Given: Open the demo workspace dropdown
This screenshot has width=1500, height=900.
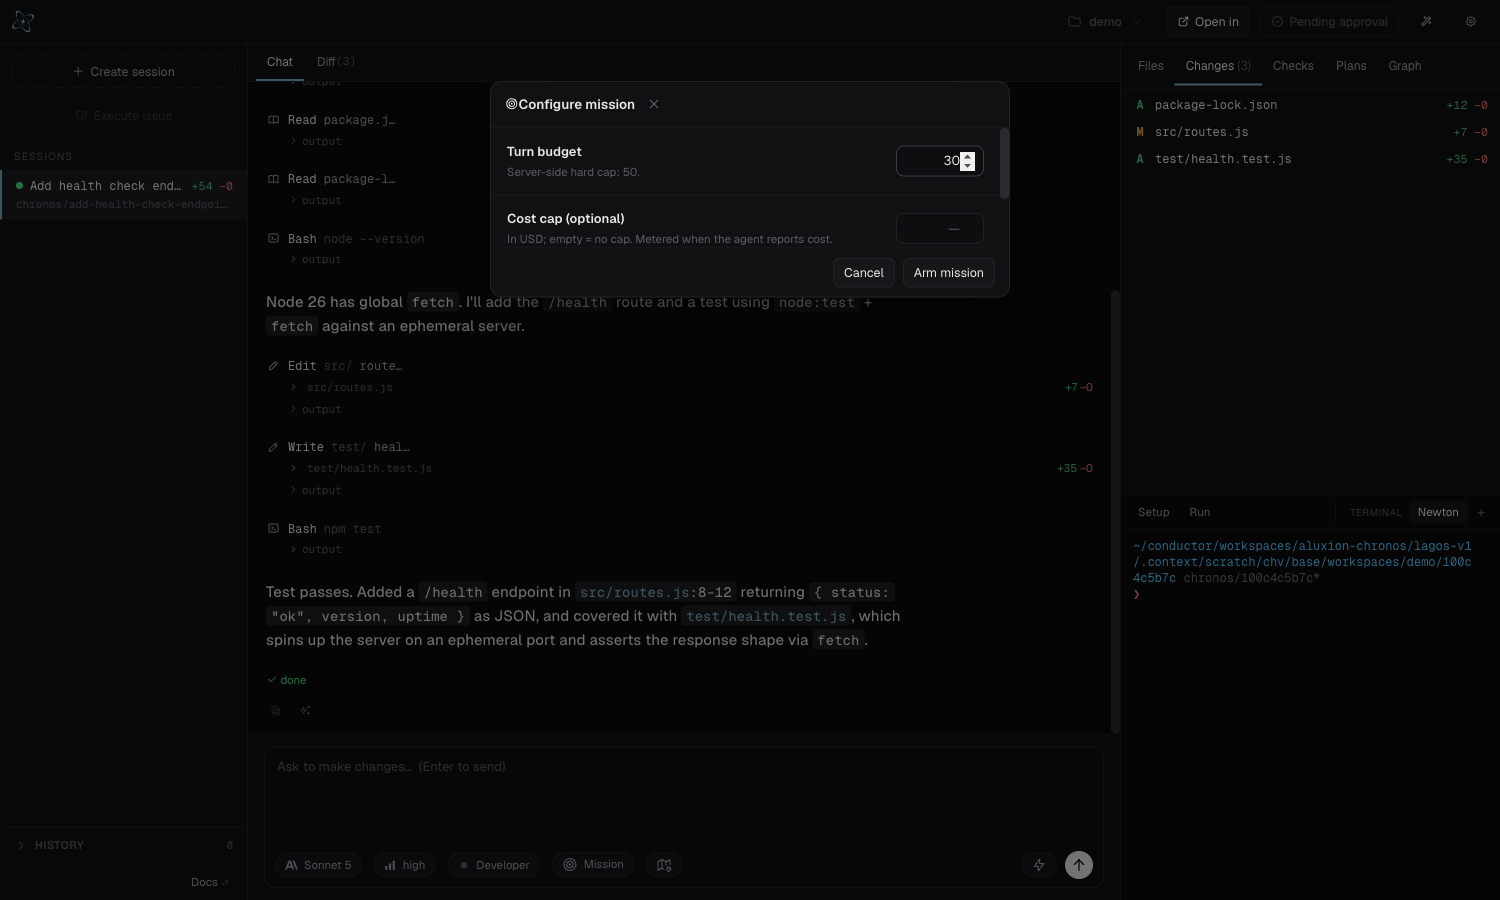Looking at the screenshot, I should (x=1104, y=21).
